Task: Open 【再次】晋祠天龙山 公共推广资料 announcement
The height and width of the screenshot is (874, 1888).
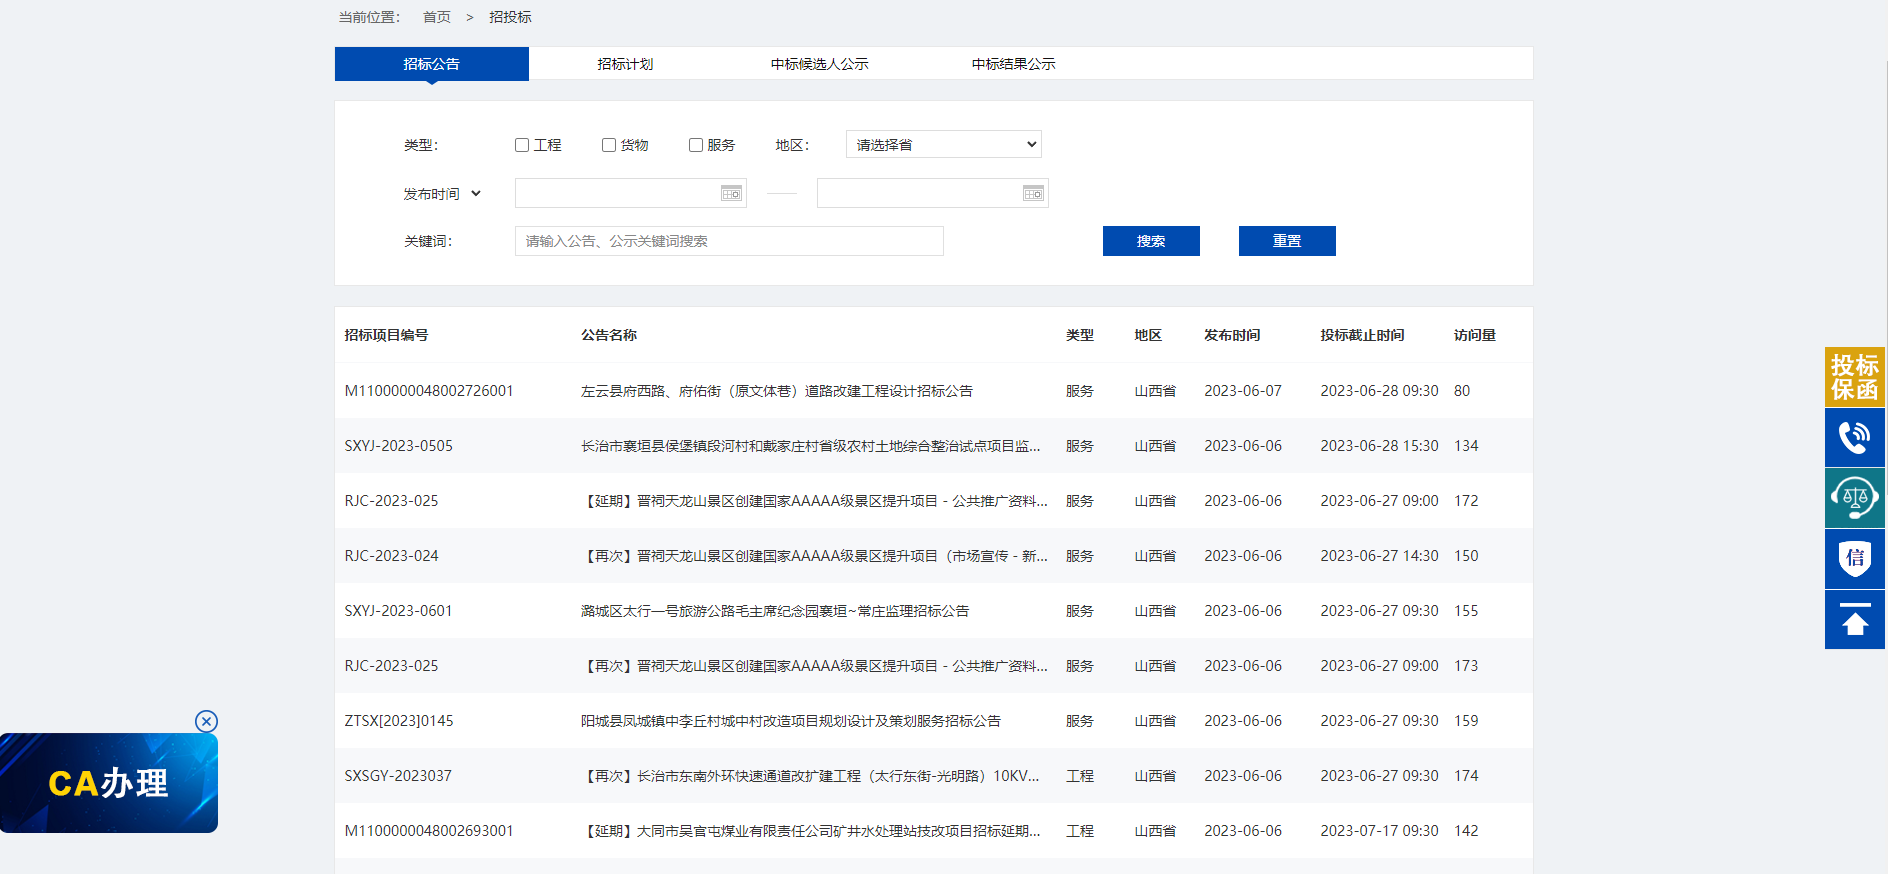Action: pyautogui.click(x=815, y=666)
